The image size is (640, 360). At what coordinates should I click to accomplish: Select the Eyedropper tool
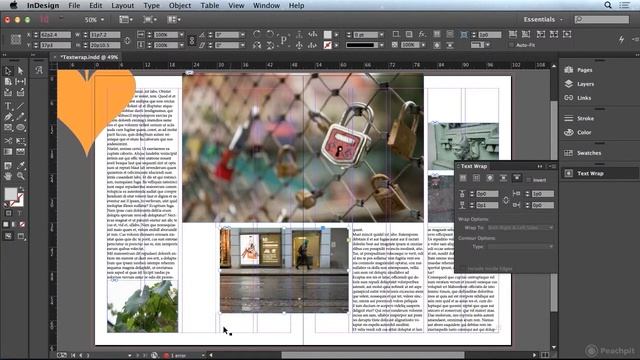tap(20, 165)
